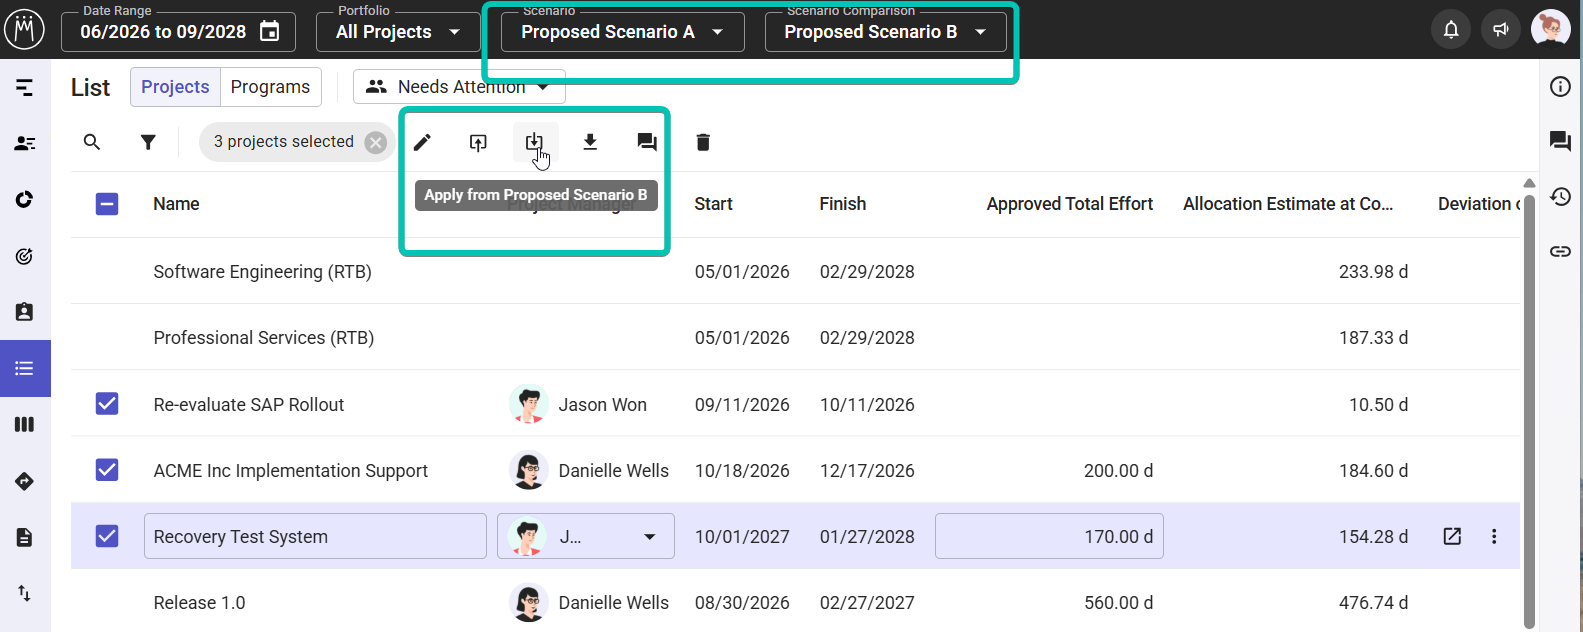Open the filter funnel icon
This screenshot has width=1583, height=632.
click(x=148, y=142)
